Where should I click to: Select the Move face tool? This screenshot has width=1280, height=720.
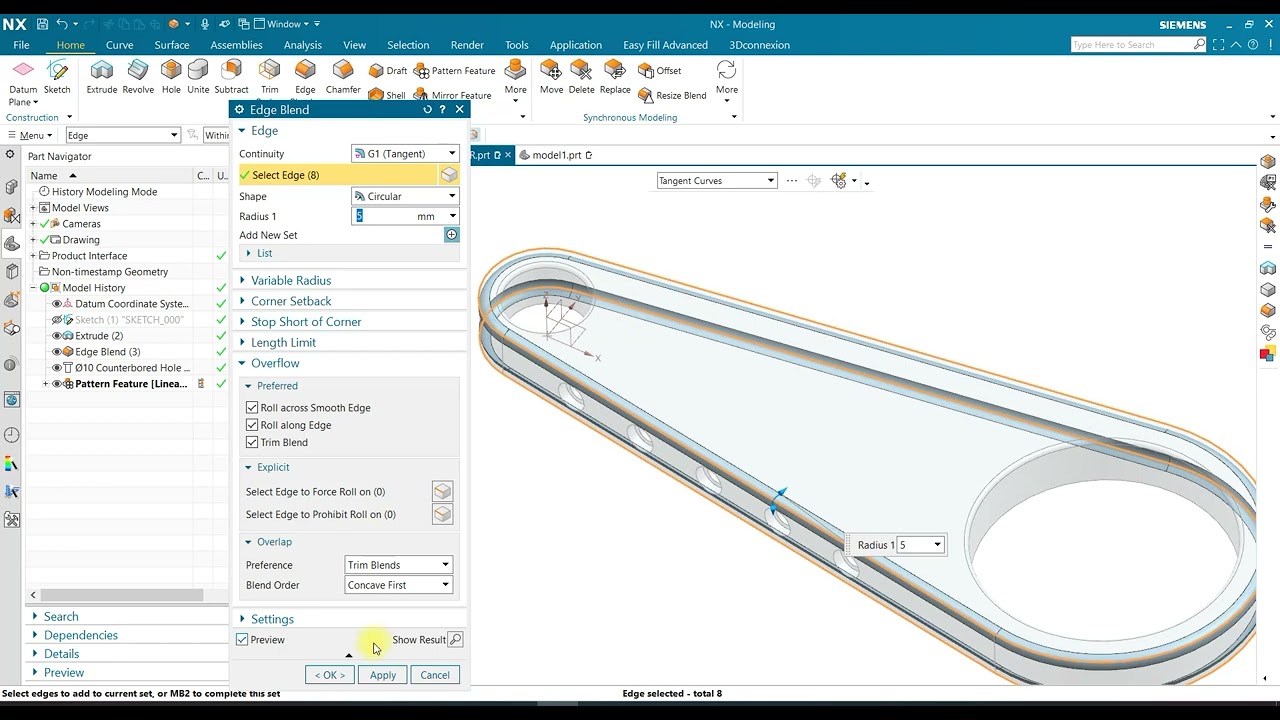[551, 77]
